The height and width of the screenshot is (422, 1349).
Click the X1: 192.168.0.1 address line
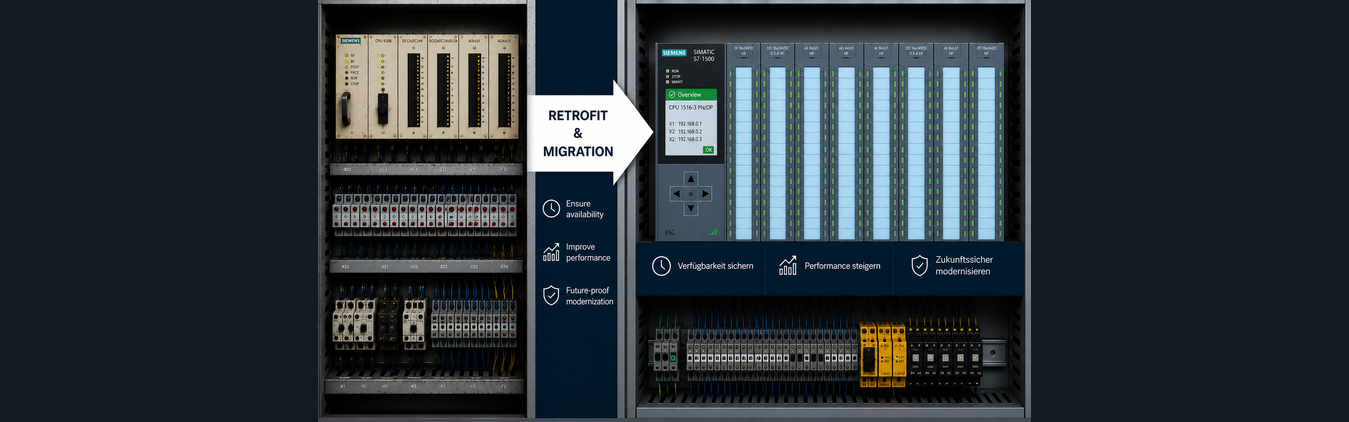tap(685, 123)
